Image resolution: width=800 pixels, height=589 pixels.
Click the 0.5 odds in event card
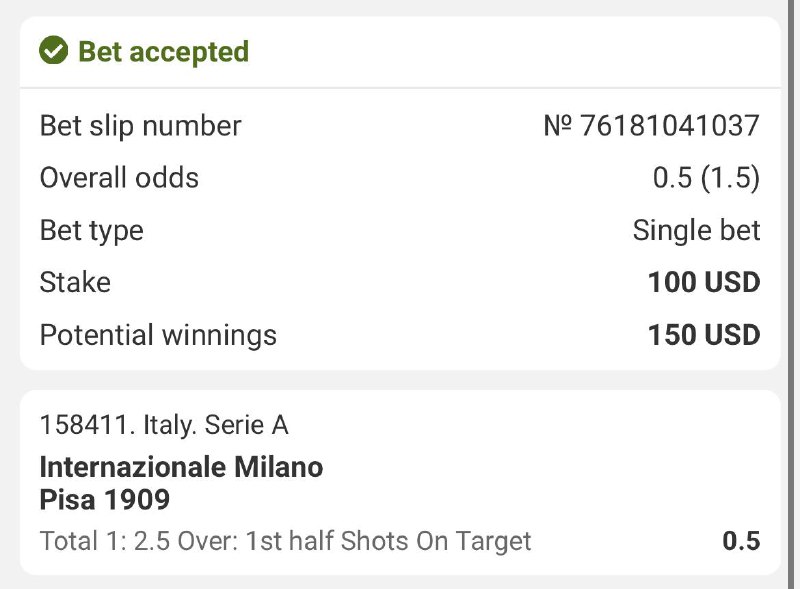(741, 542)
